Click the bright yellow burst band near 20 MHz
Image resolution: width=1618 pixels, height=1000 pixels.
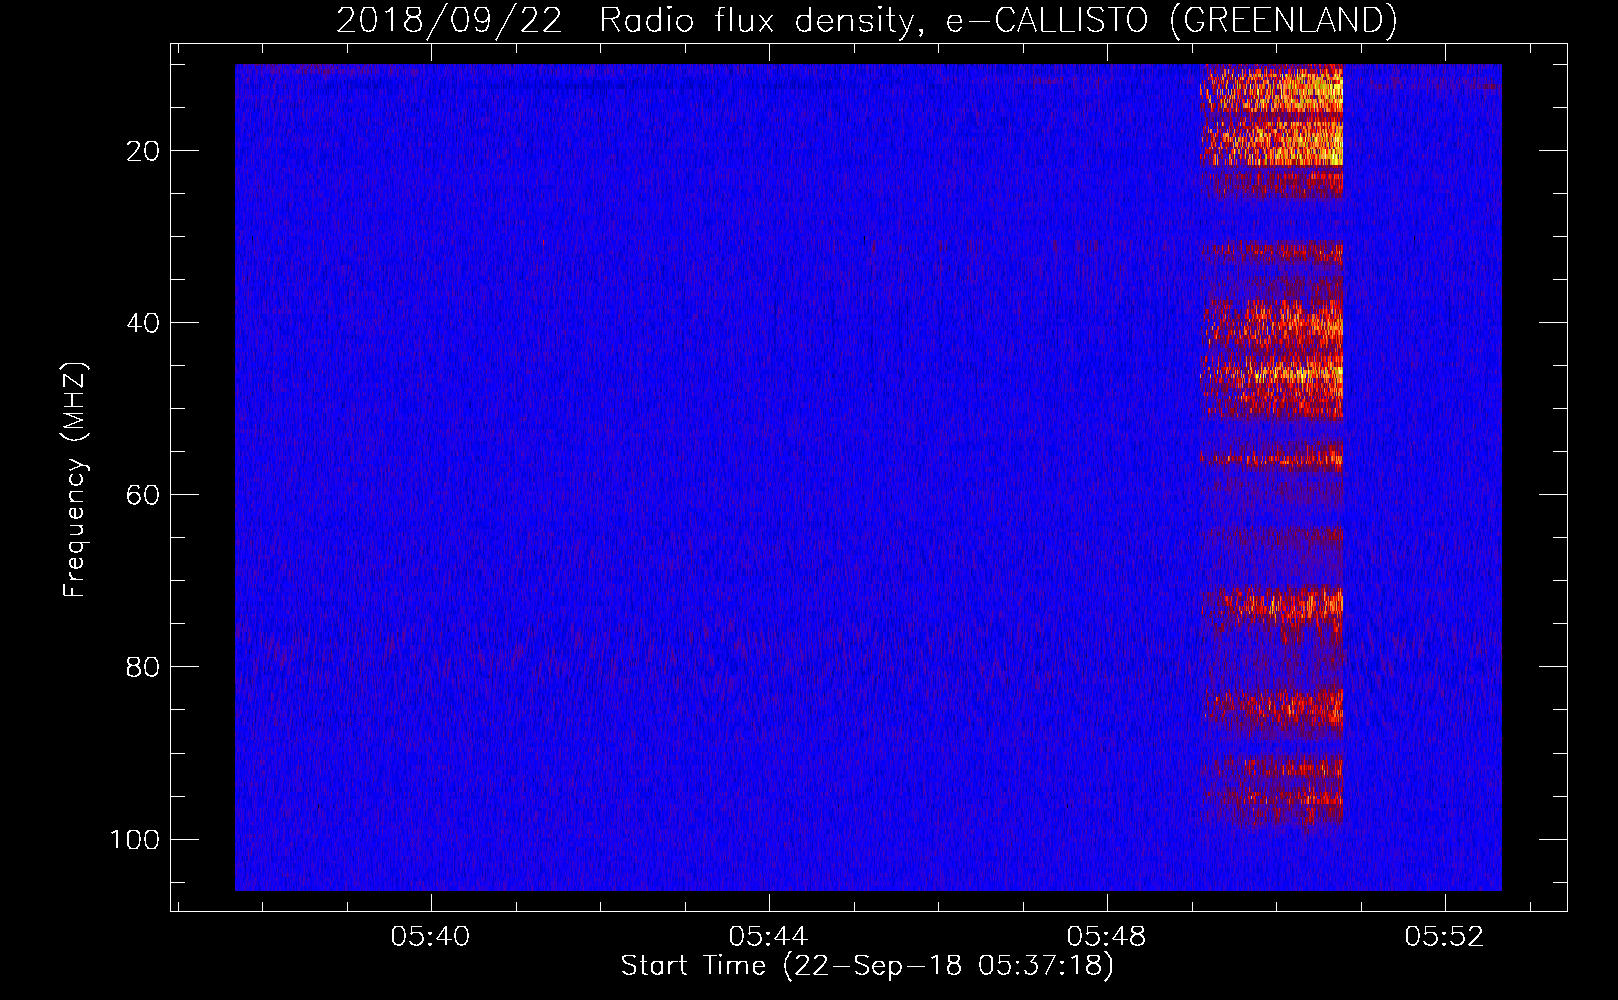[1272, 143]
